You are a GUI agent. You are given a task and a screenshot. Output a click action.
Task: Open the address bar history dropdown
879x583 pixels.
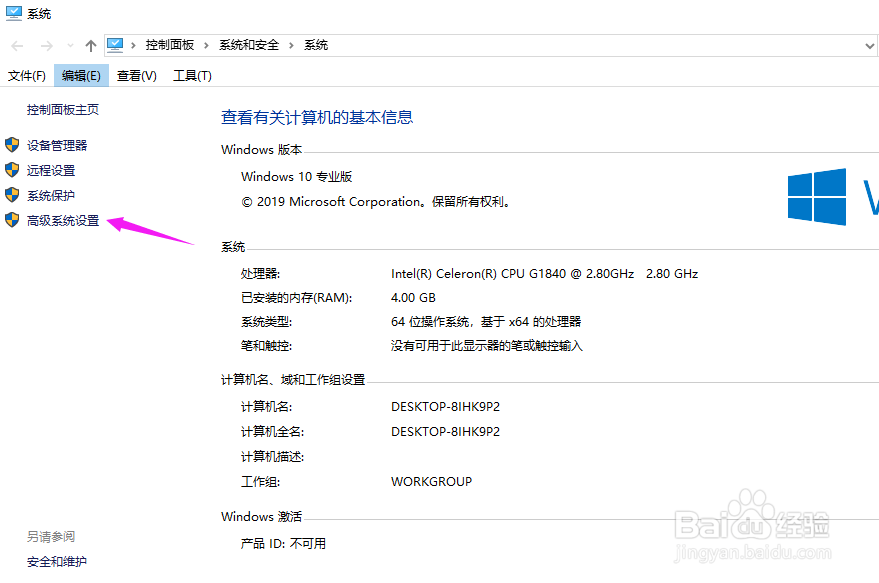tap(869, 46)
